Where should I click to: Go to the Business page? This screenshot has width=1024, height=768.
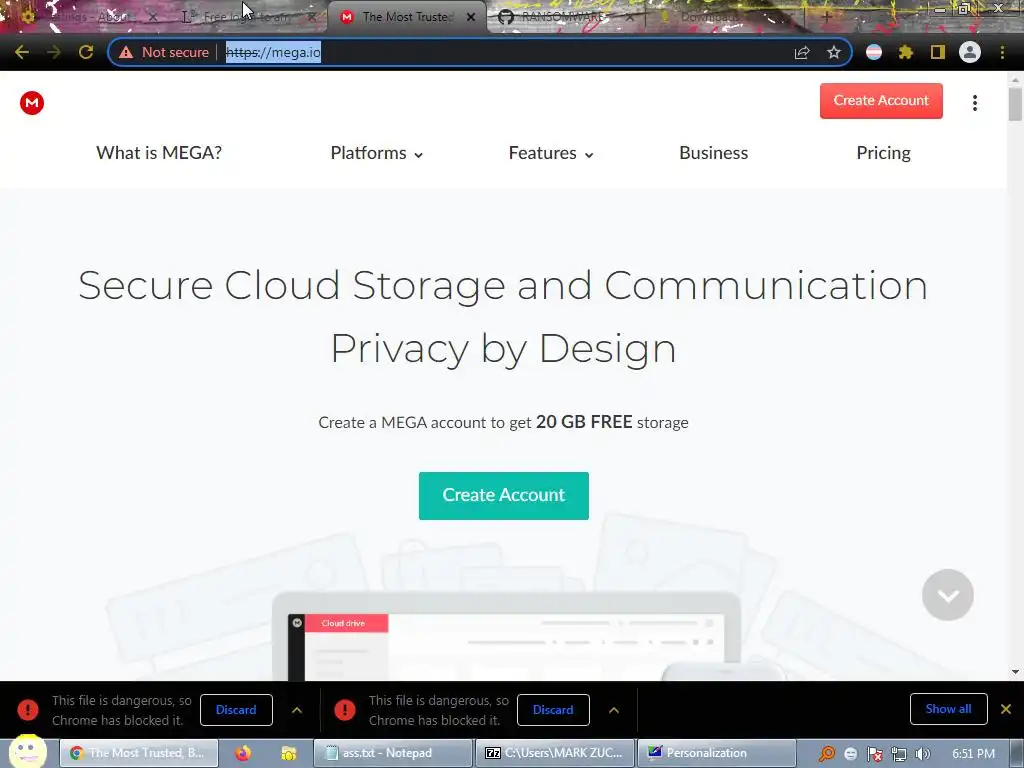click(x=714, y=153)
